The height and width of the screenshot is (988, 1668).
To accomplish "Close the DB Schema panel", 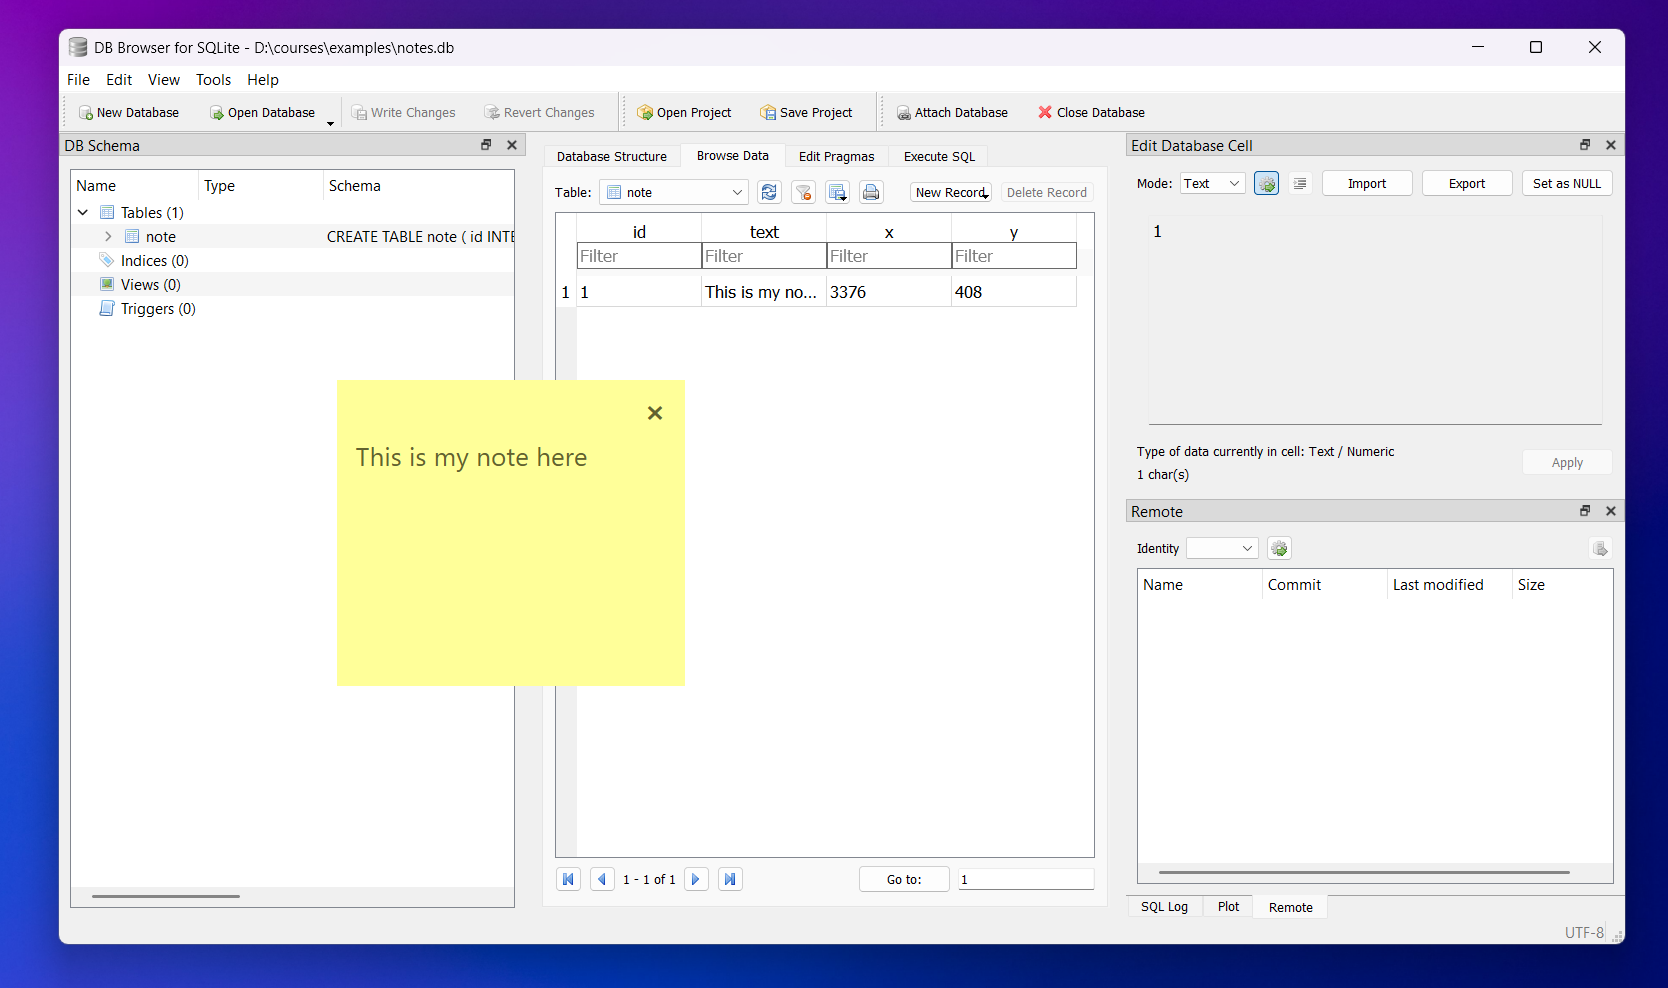I will click(x=512, y=145).
